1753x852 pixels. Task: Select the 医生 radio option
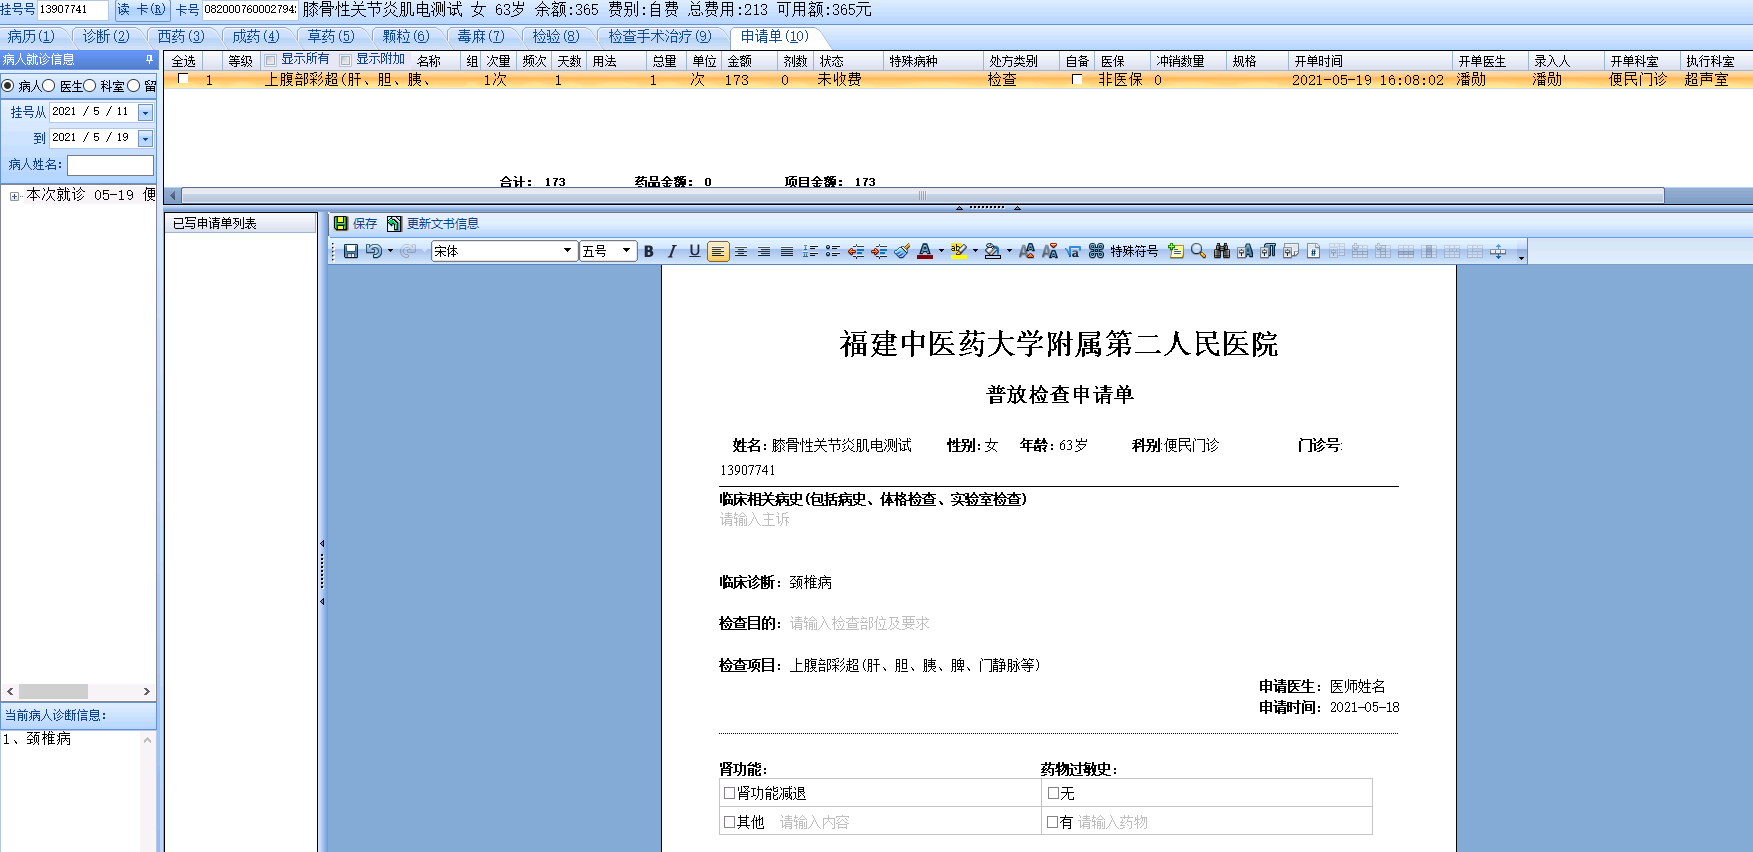tap(48, 86)
